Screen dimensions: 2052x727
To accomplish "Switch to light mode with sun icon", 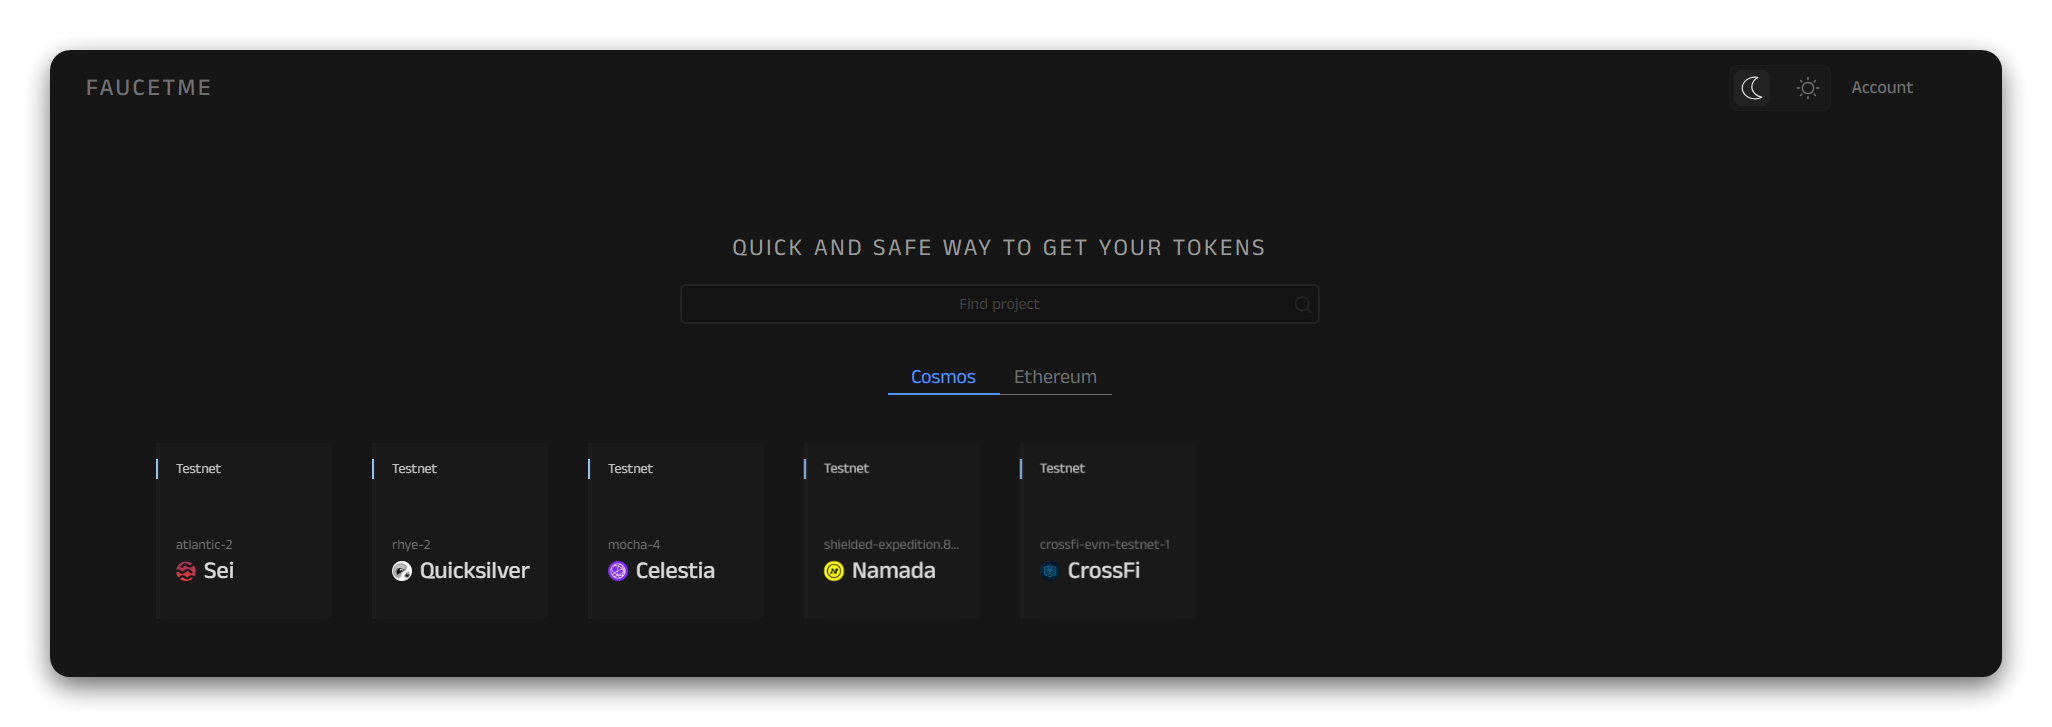I will pos(1807,88).
